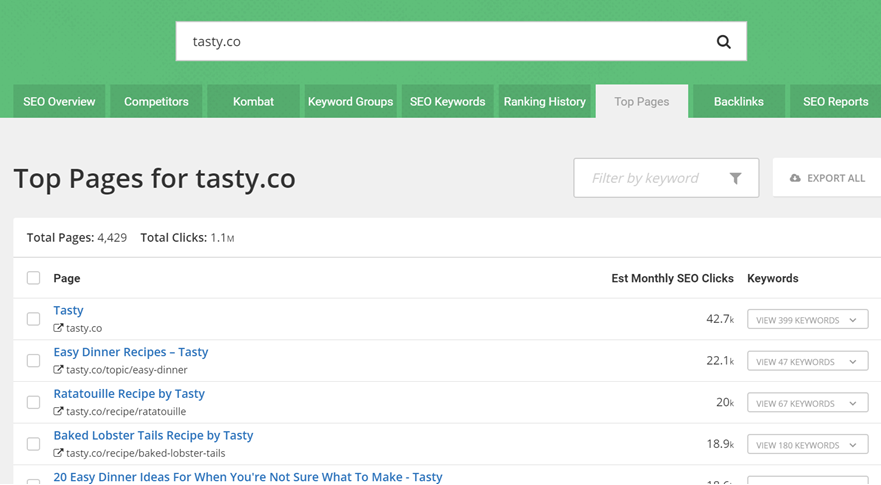Click the search magnifier icon

tap(724, 42)
